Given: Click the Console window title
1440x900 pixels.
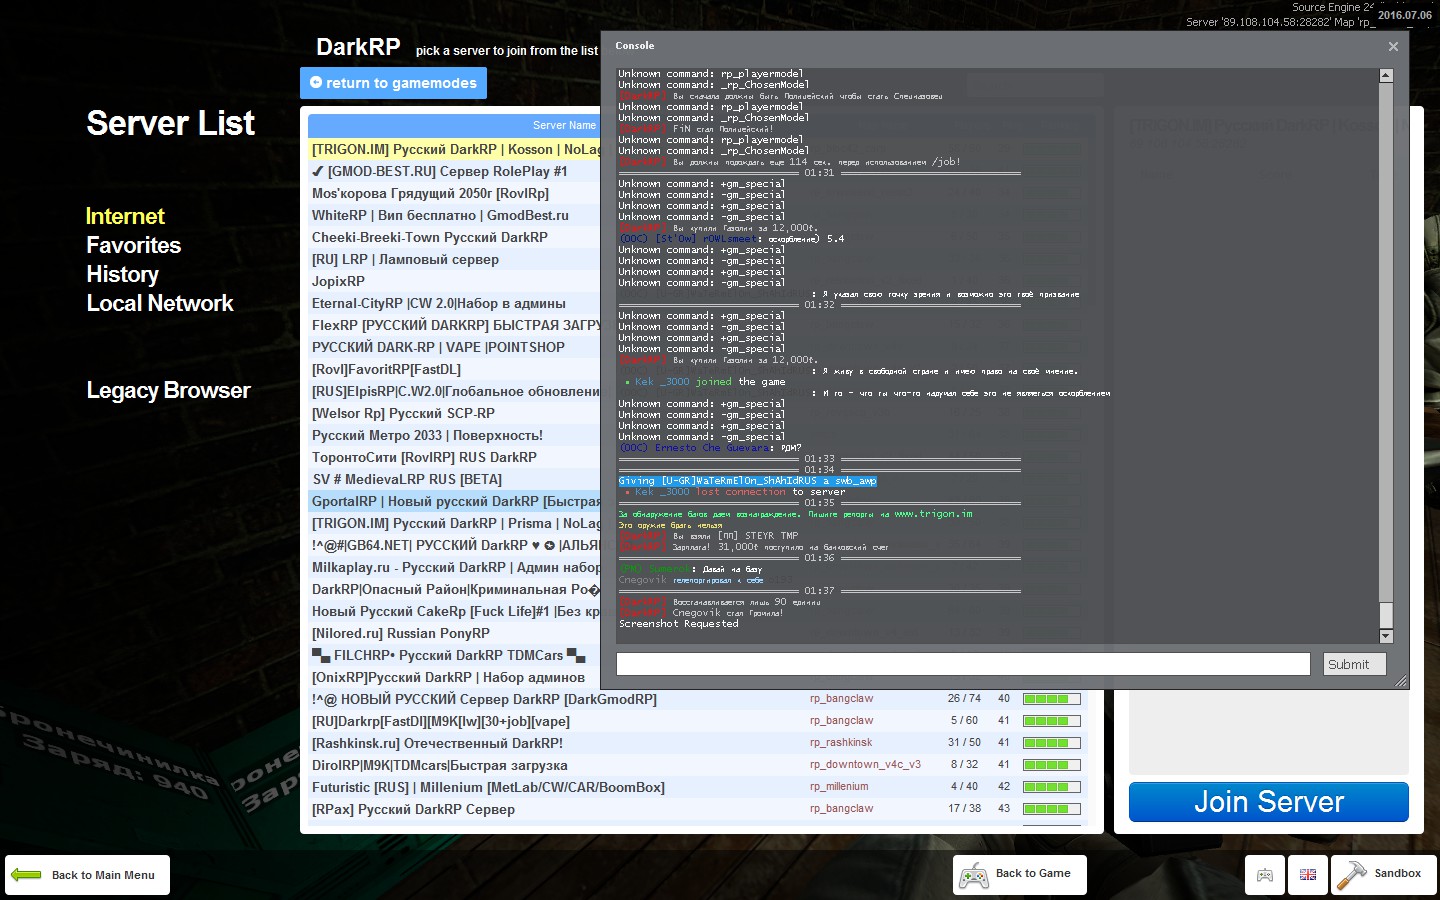Looking at the screenshot, I should (635, 46).
